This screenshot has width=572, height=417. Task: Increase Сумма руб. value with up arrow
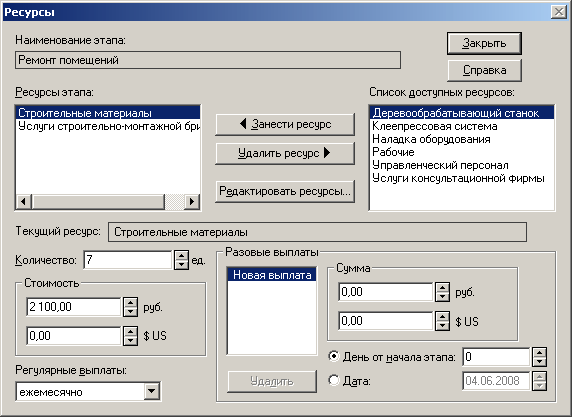click(442, 287)
